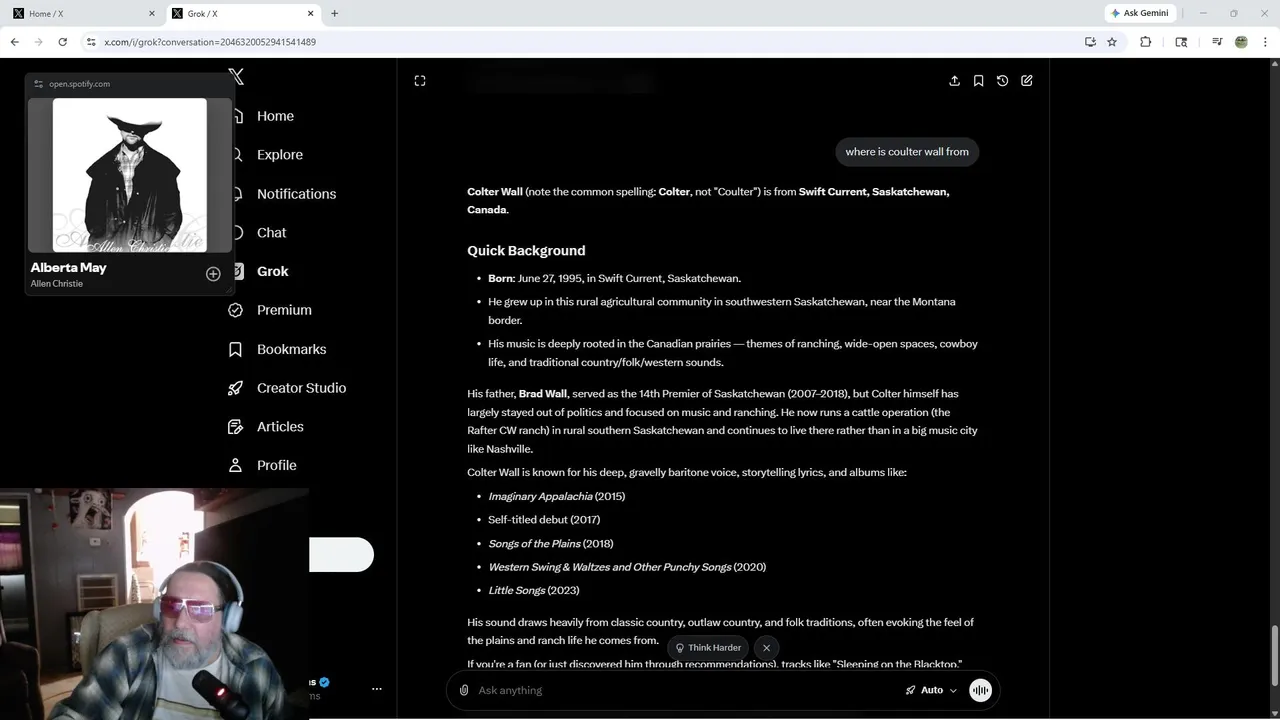Click the Creator Studio rocket icon
The width and height of the screenshot is (1280, 720).
tap(236, 388)
